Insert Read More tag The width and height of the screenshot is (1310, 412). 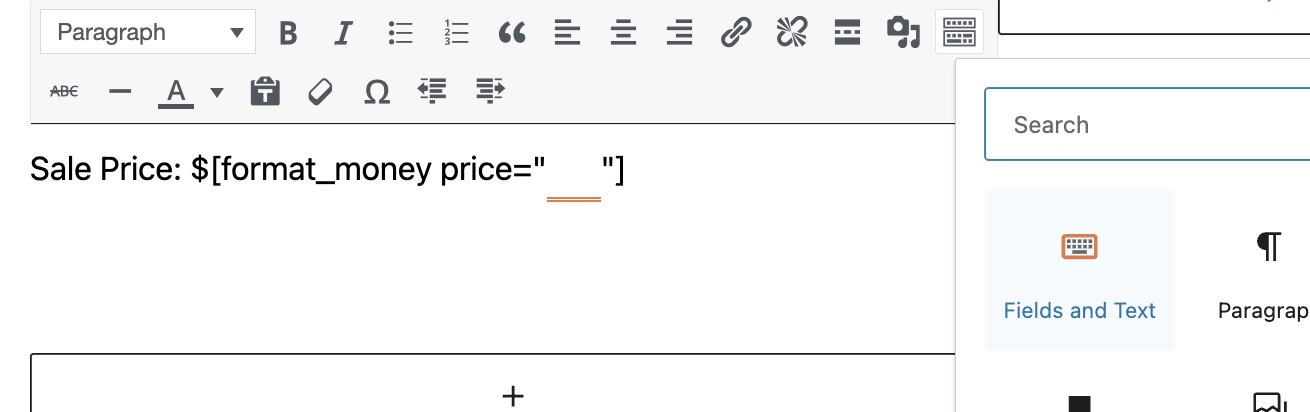[x=848, y=33]
